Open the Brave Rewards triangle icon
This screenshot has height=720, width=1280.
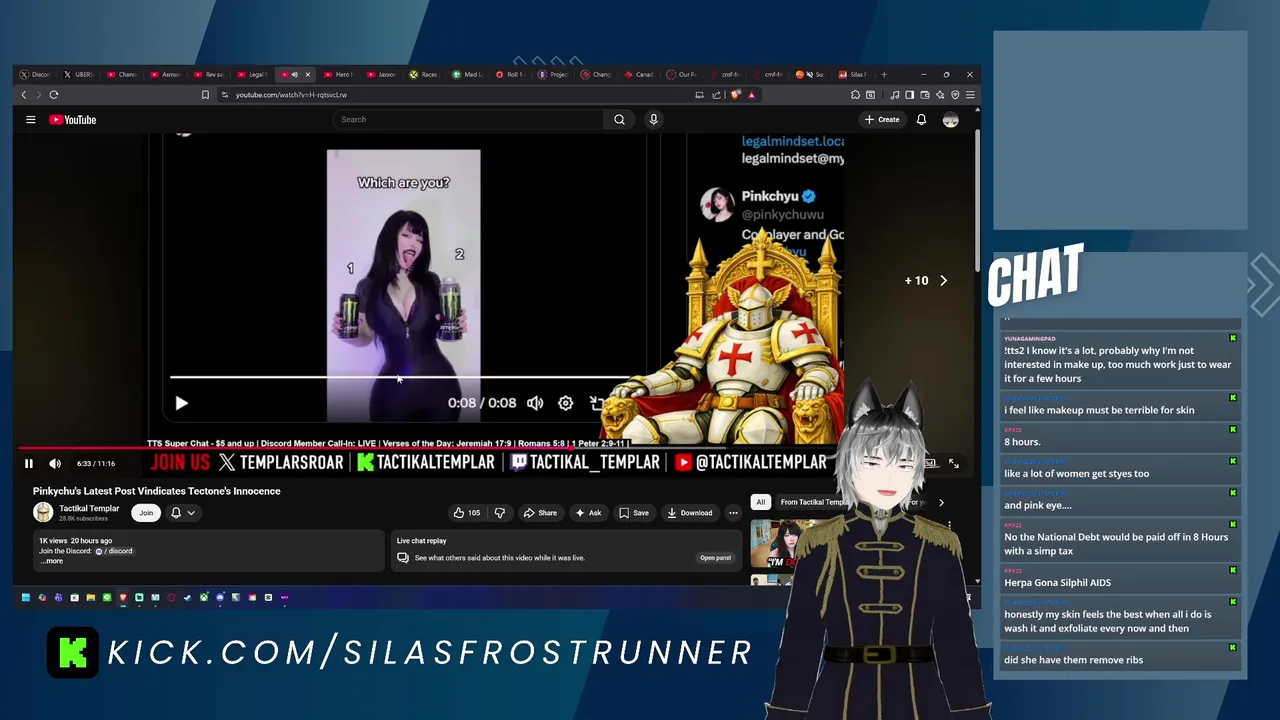(x=751, y=95)
